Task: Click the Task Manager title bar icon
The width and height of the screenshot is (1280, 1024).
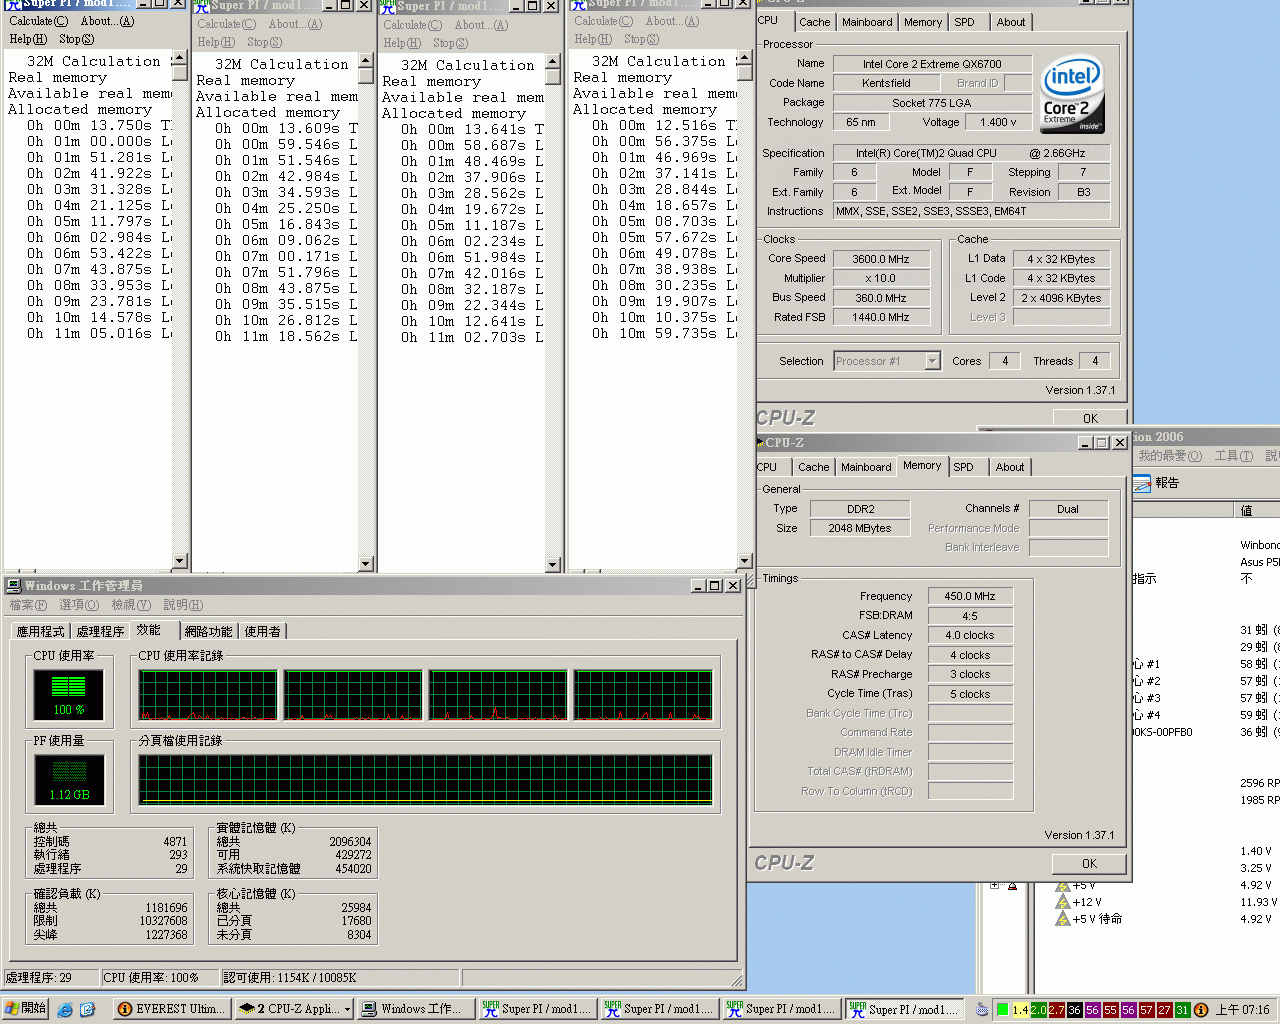Action: coord(14,586)
